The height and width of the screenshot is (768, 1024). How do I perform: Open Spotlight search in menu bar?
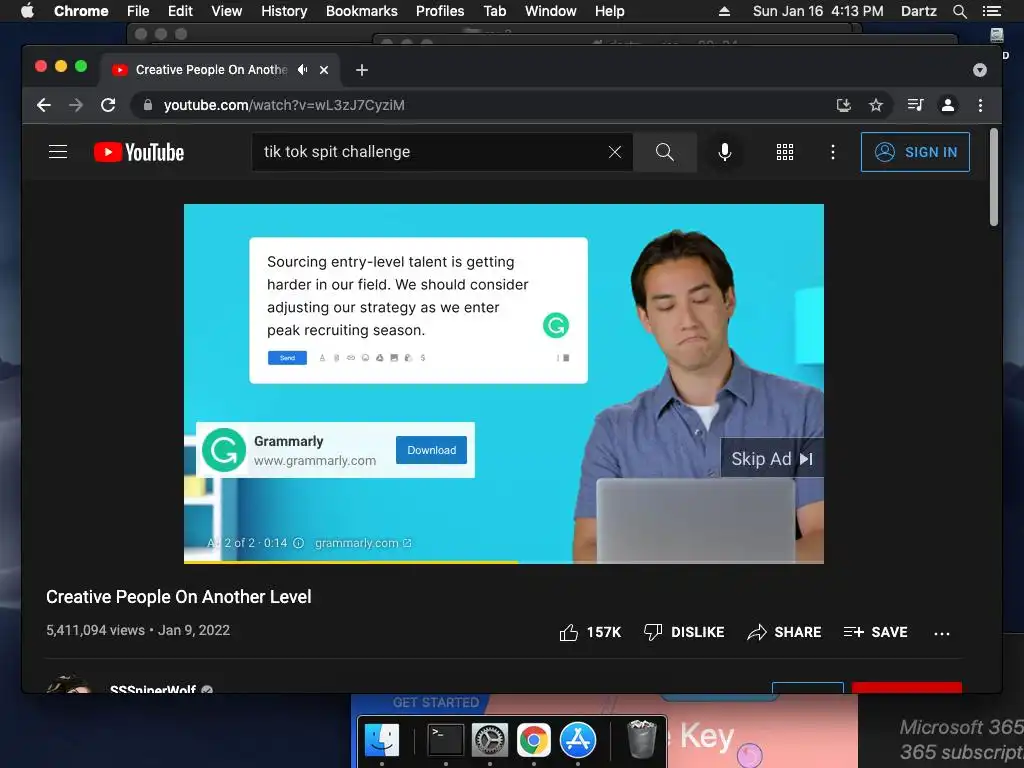pyautogui.click(x=959, y=11)
